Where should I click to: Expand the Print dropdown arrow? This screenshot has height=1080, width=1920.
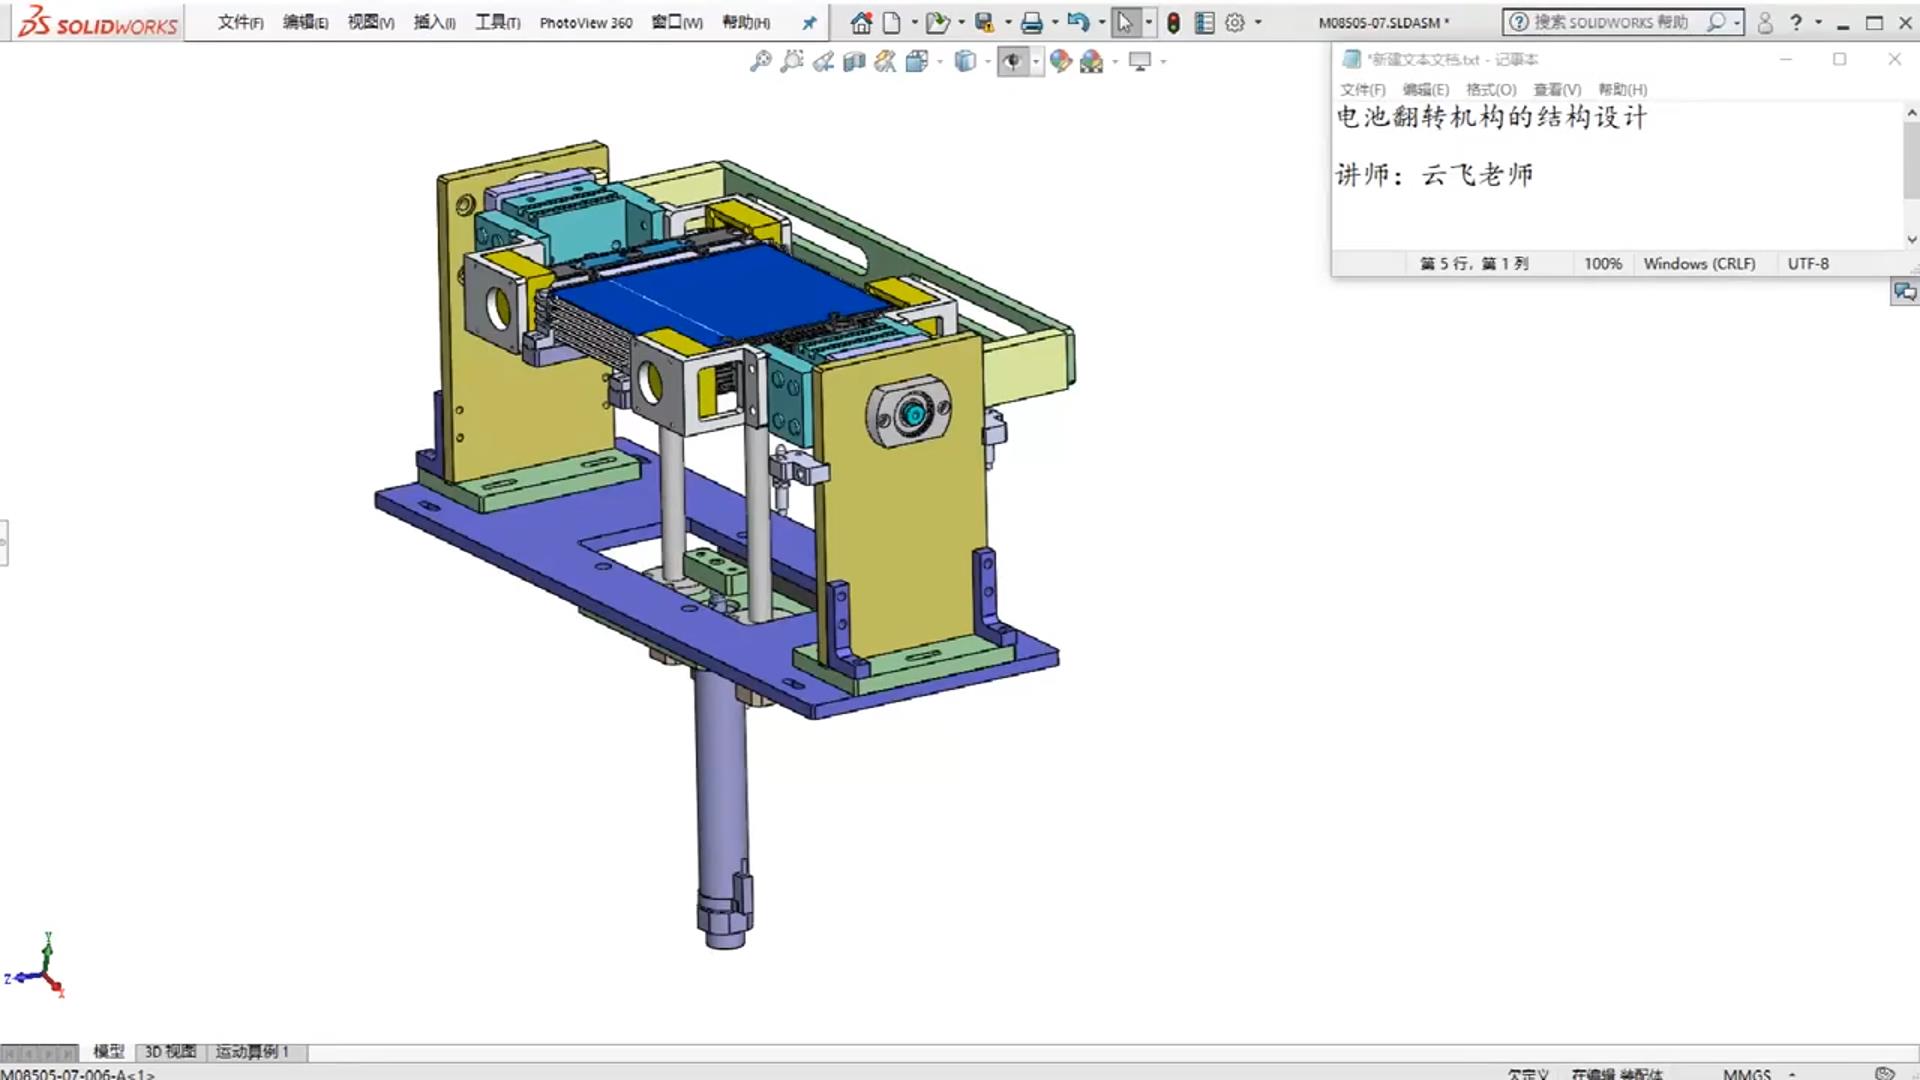(1055, 22)
